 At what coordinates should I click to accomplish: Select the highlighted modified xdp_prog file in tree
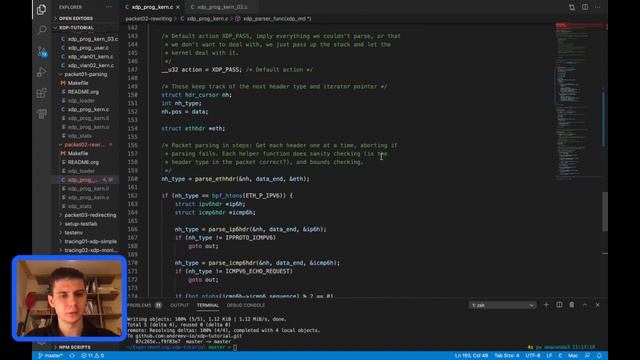point(86,180)
